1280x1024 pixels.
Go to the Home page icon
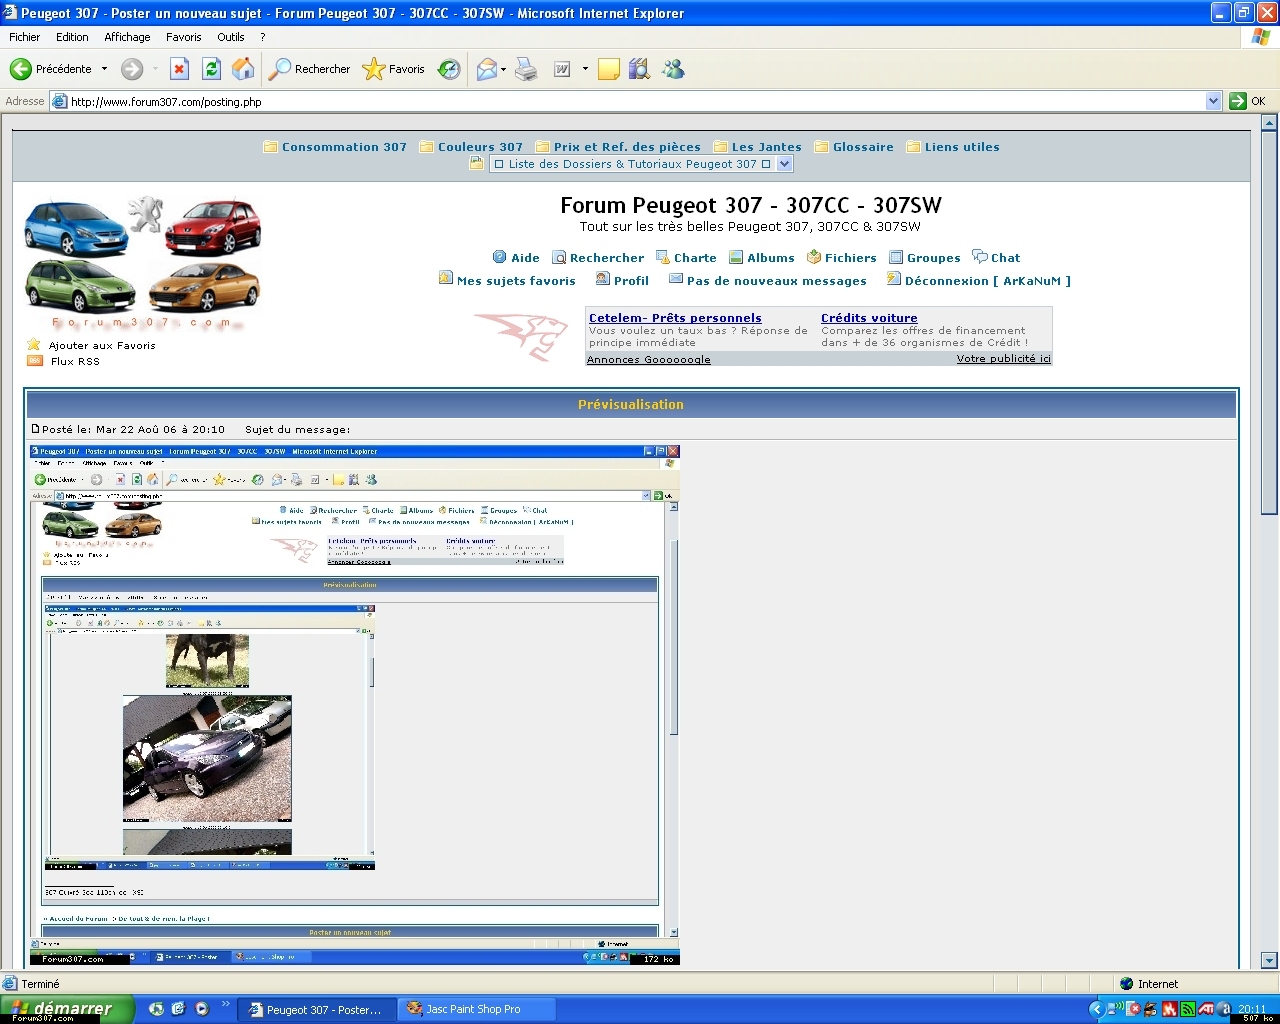(x=243, y=69)
